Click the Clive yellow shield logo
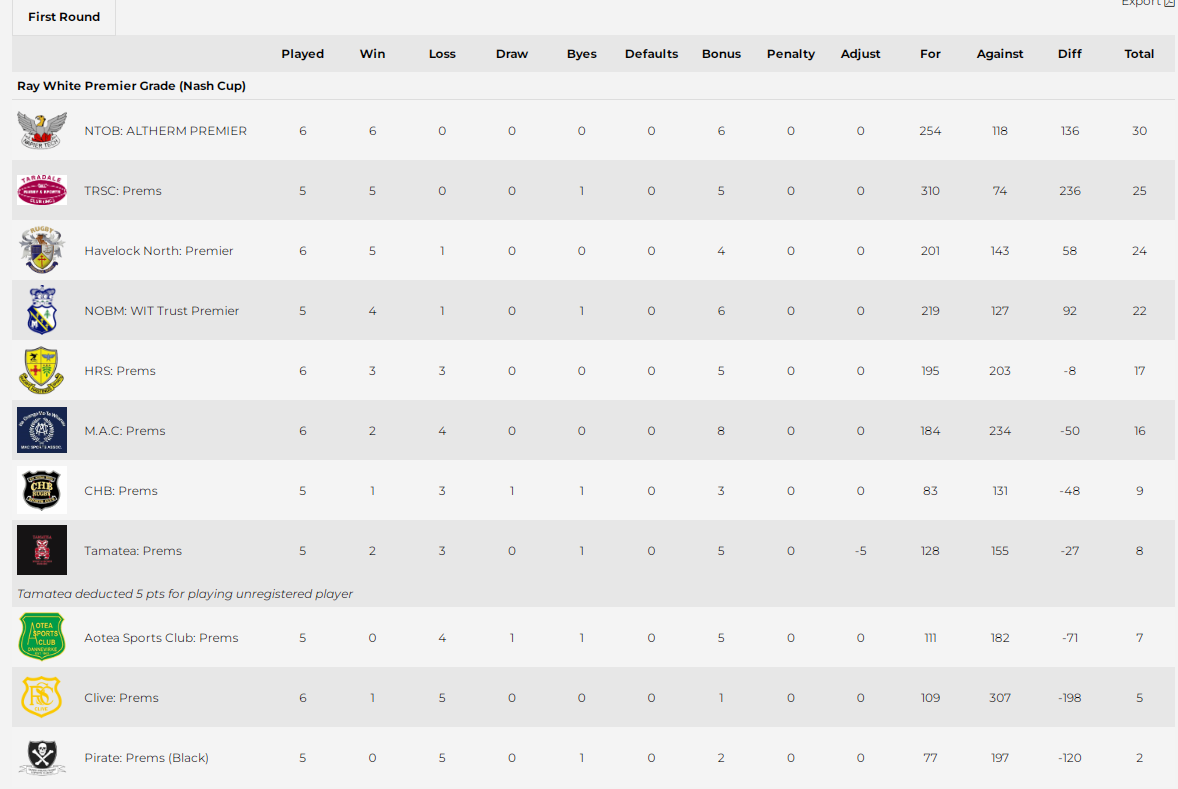 point(42,697)
